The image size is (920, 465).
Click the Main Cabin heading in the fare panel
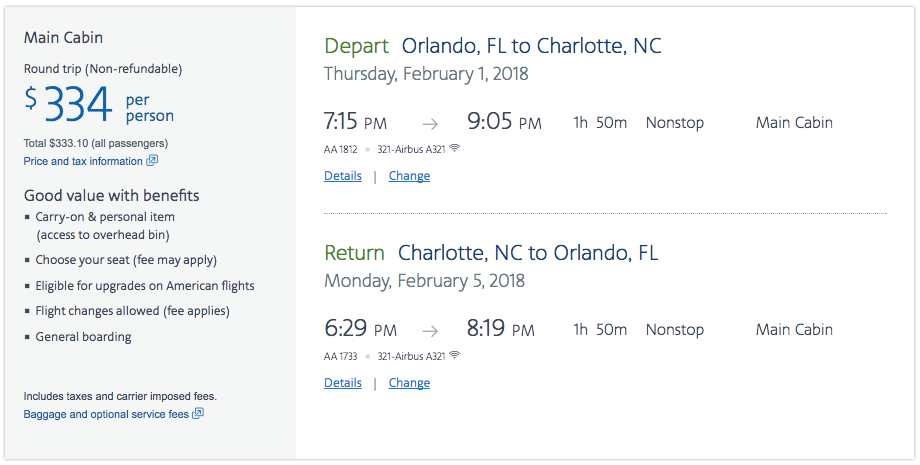click(63, 38)
